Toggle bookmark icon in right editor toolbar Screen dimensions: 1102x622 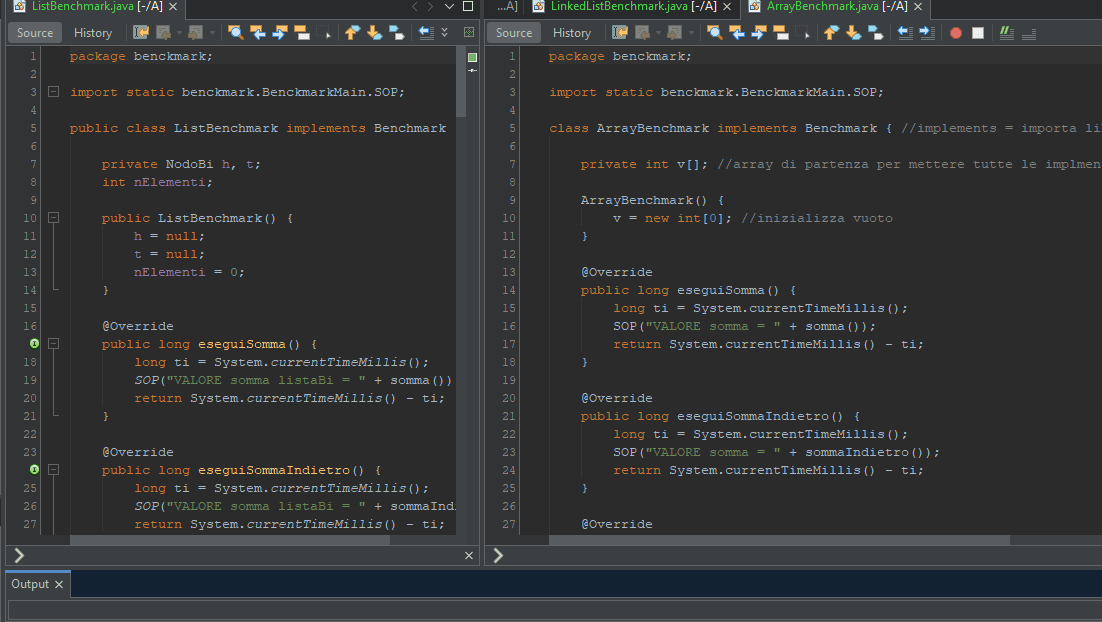(876, 32)
